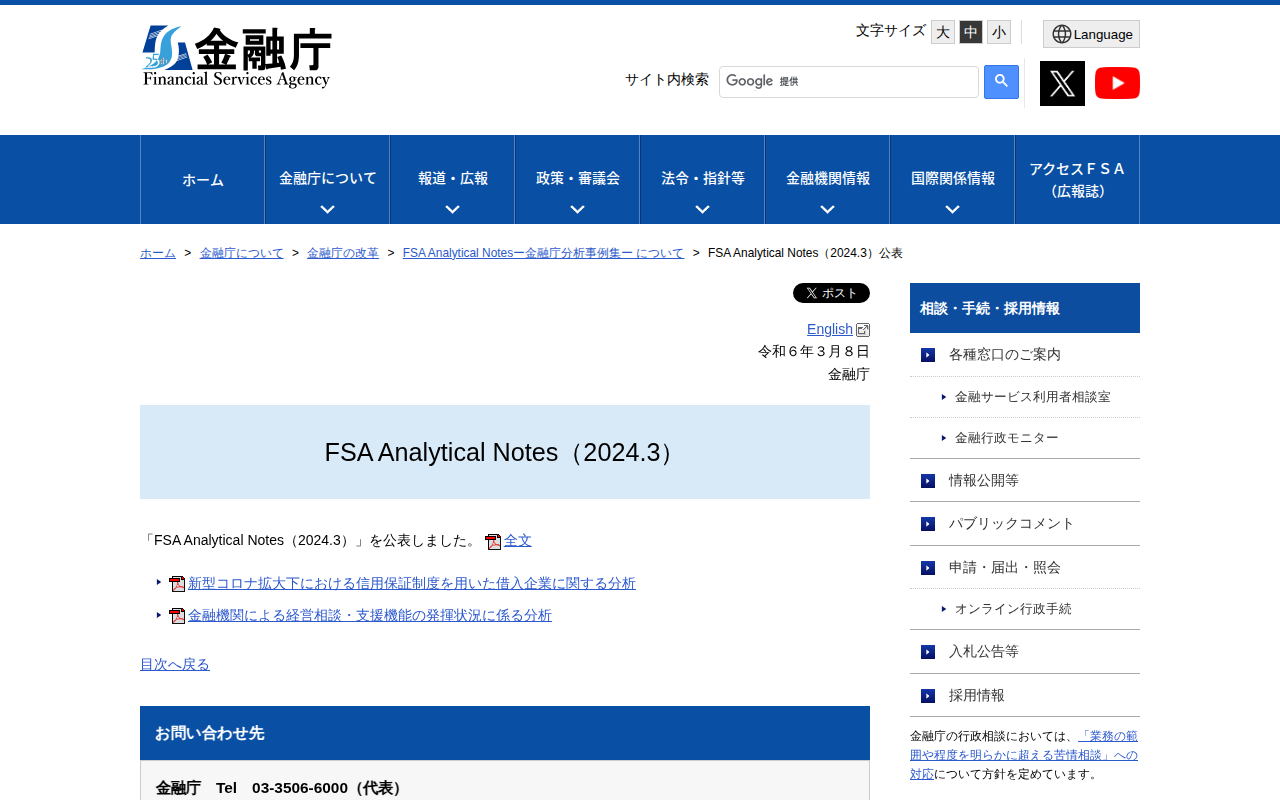Open 各種窓口のご案内 sidebar item
The width and height of the screenshot is (1280, 800).
pos(1025,355)
